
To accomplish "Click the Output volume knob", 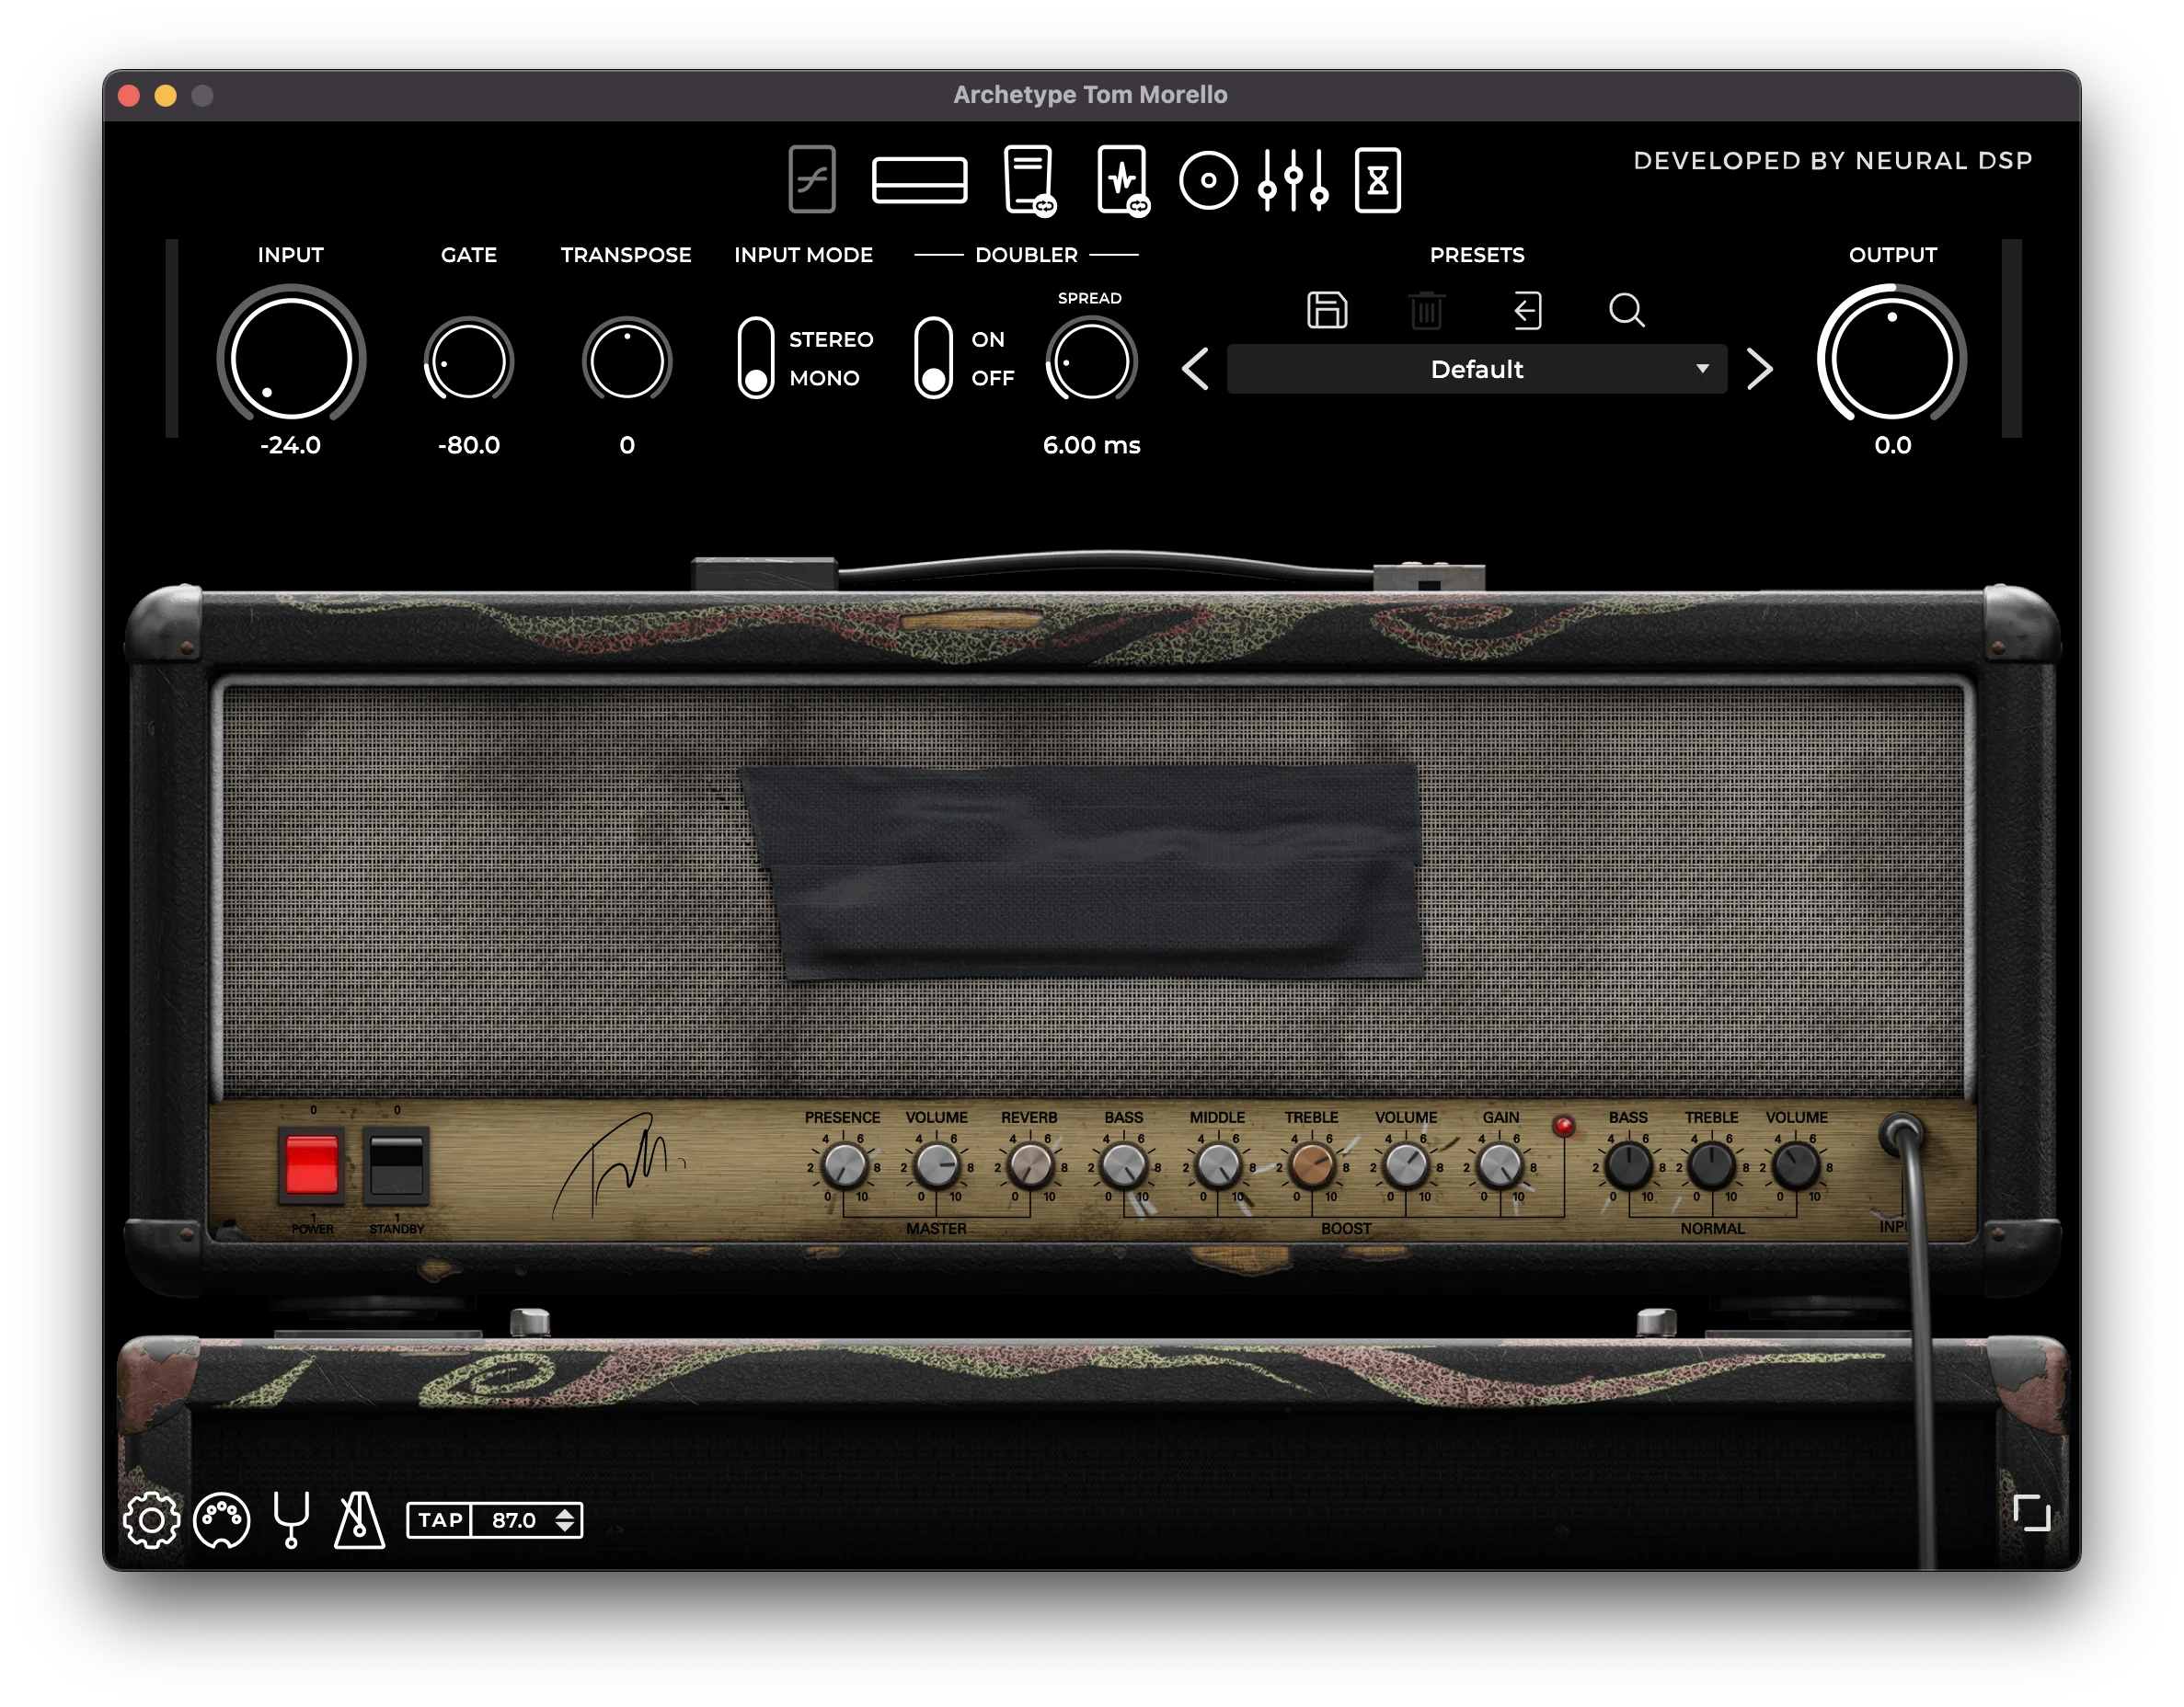I will pyautogui.click(x=1891, y=358).
